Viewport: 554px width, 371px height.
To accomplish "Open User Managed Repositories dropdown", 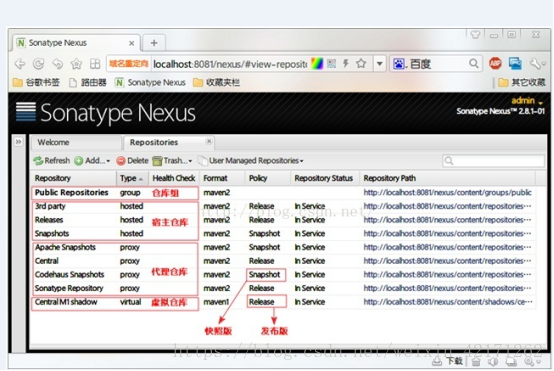I will 251,161.
